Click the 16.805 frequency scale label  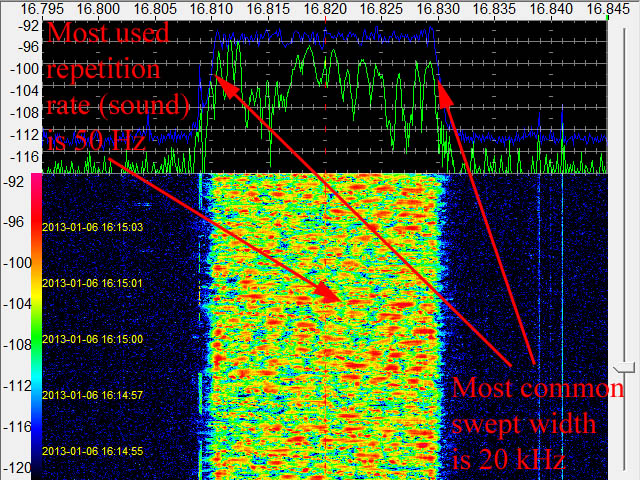pos(154,8)
